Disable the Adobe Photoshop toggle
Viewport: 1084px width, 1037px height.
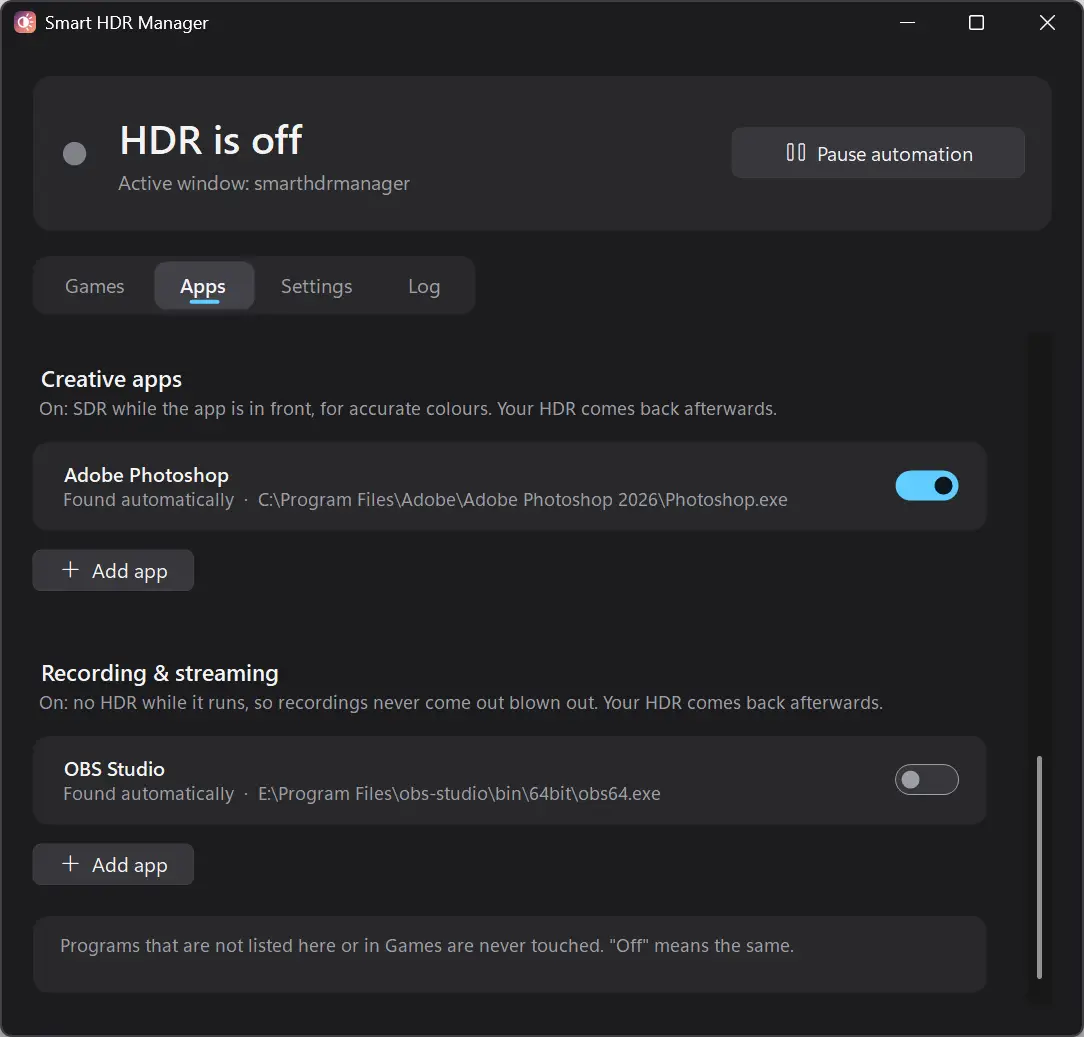click(x=926, y=486)
